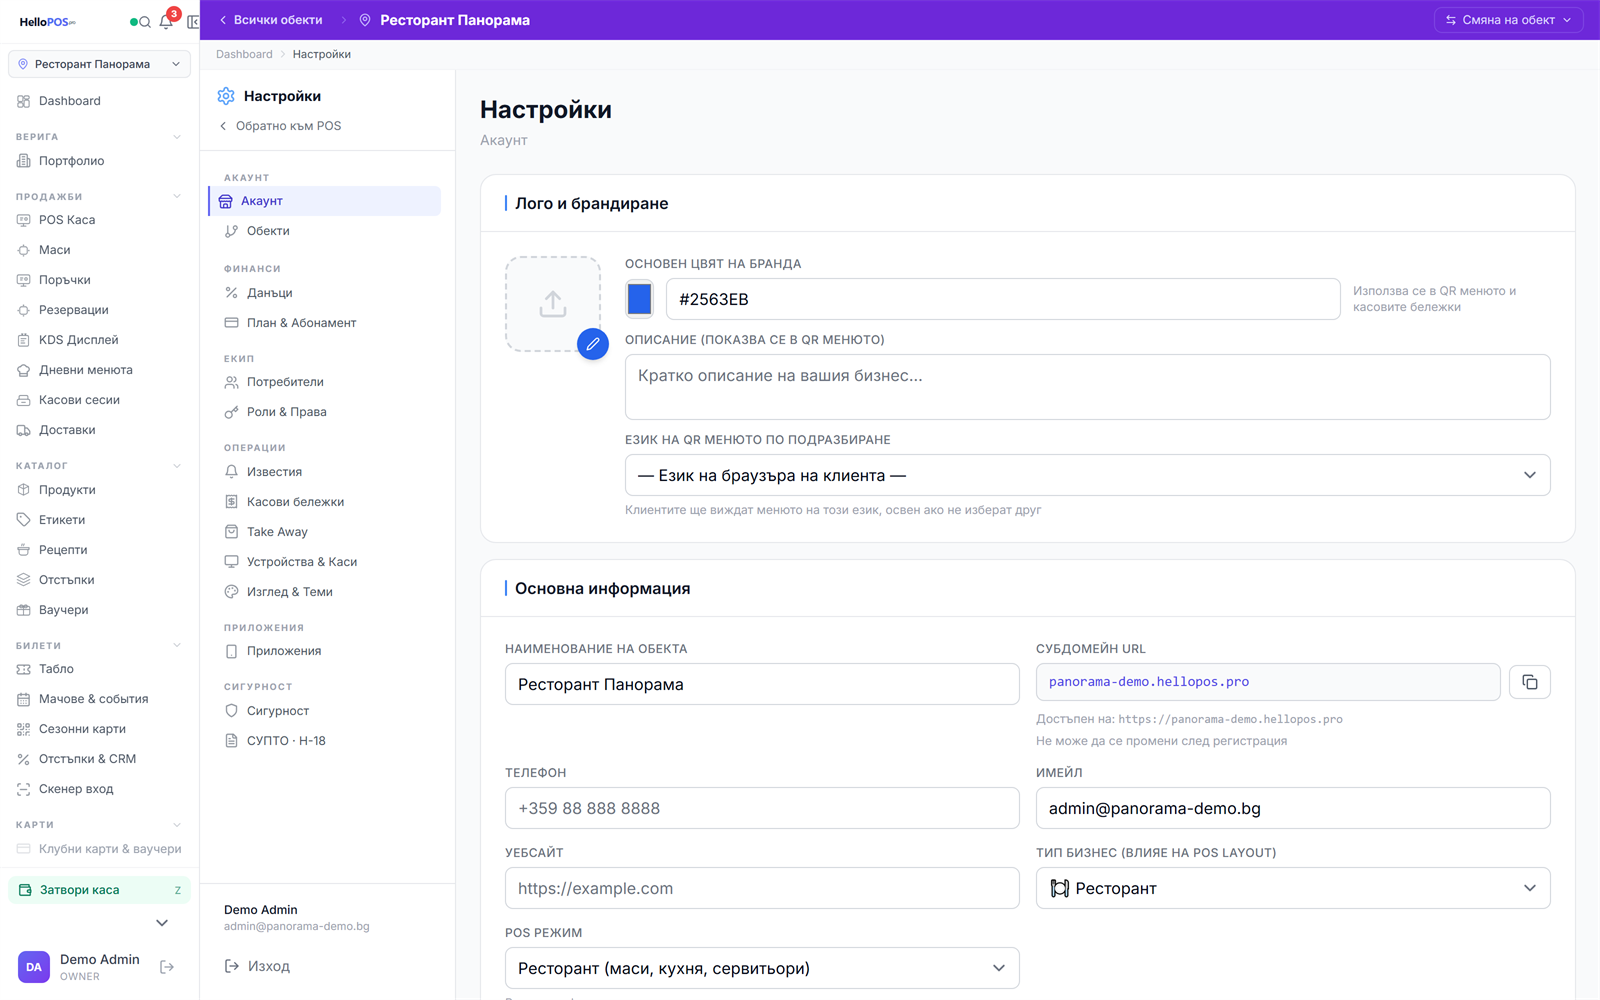This screenshot has width=1600, height=1000.
Task: Open the Доставки truck icon
Action: click(24, 430)
